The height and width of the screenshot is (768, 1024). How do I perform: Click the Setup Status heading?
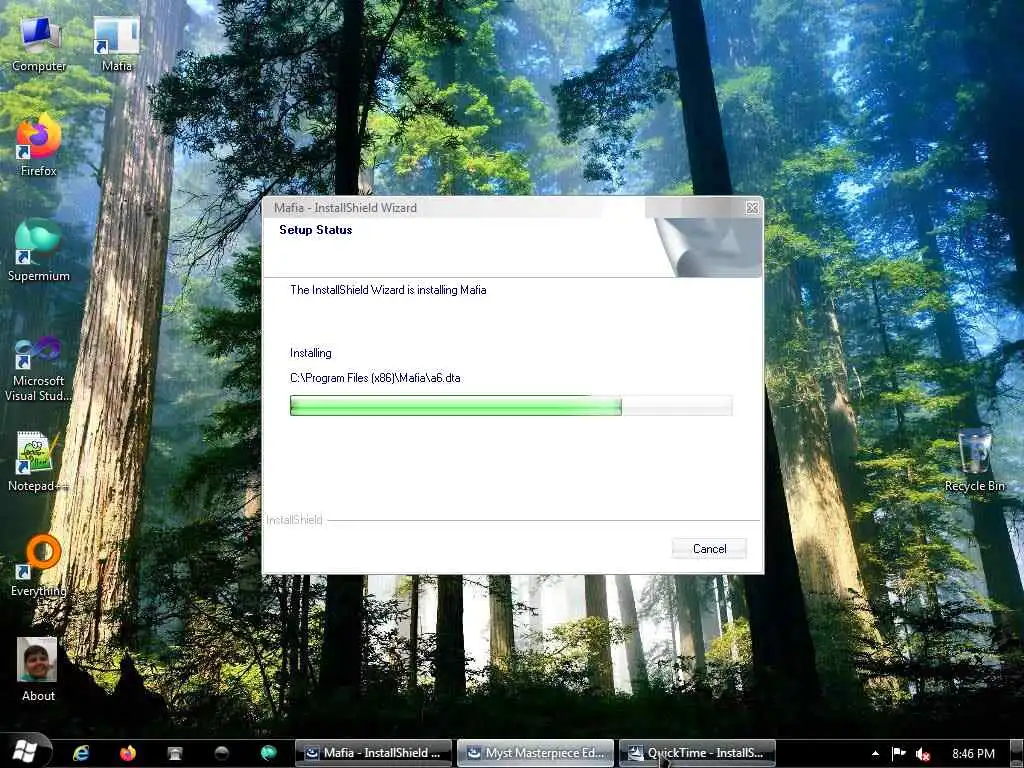point(315,230)
